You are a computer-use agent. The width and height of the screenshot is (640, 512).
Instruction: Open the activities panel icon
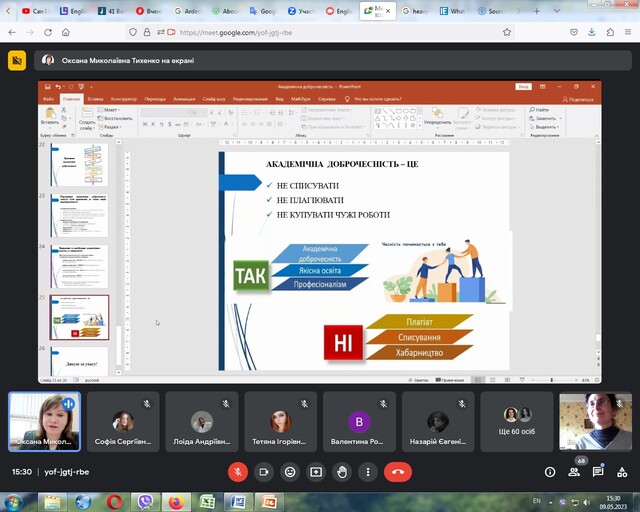pos(620,472)
